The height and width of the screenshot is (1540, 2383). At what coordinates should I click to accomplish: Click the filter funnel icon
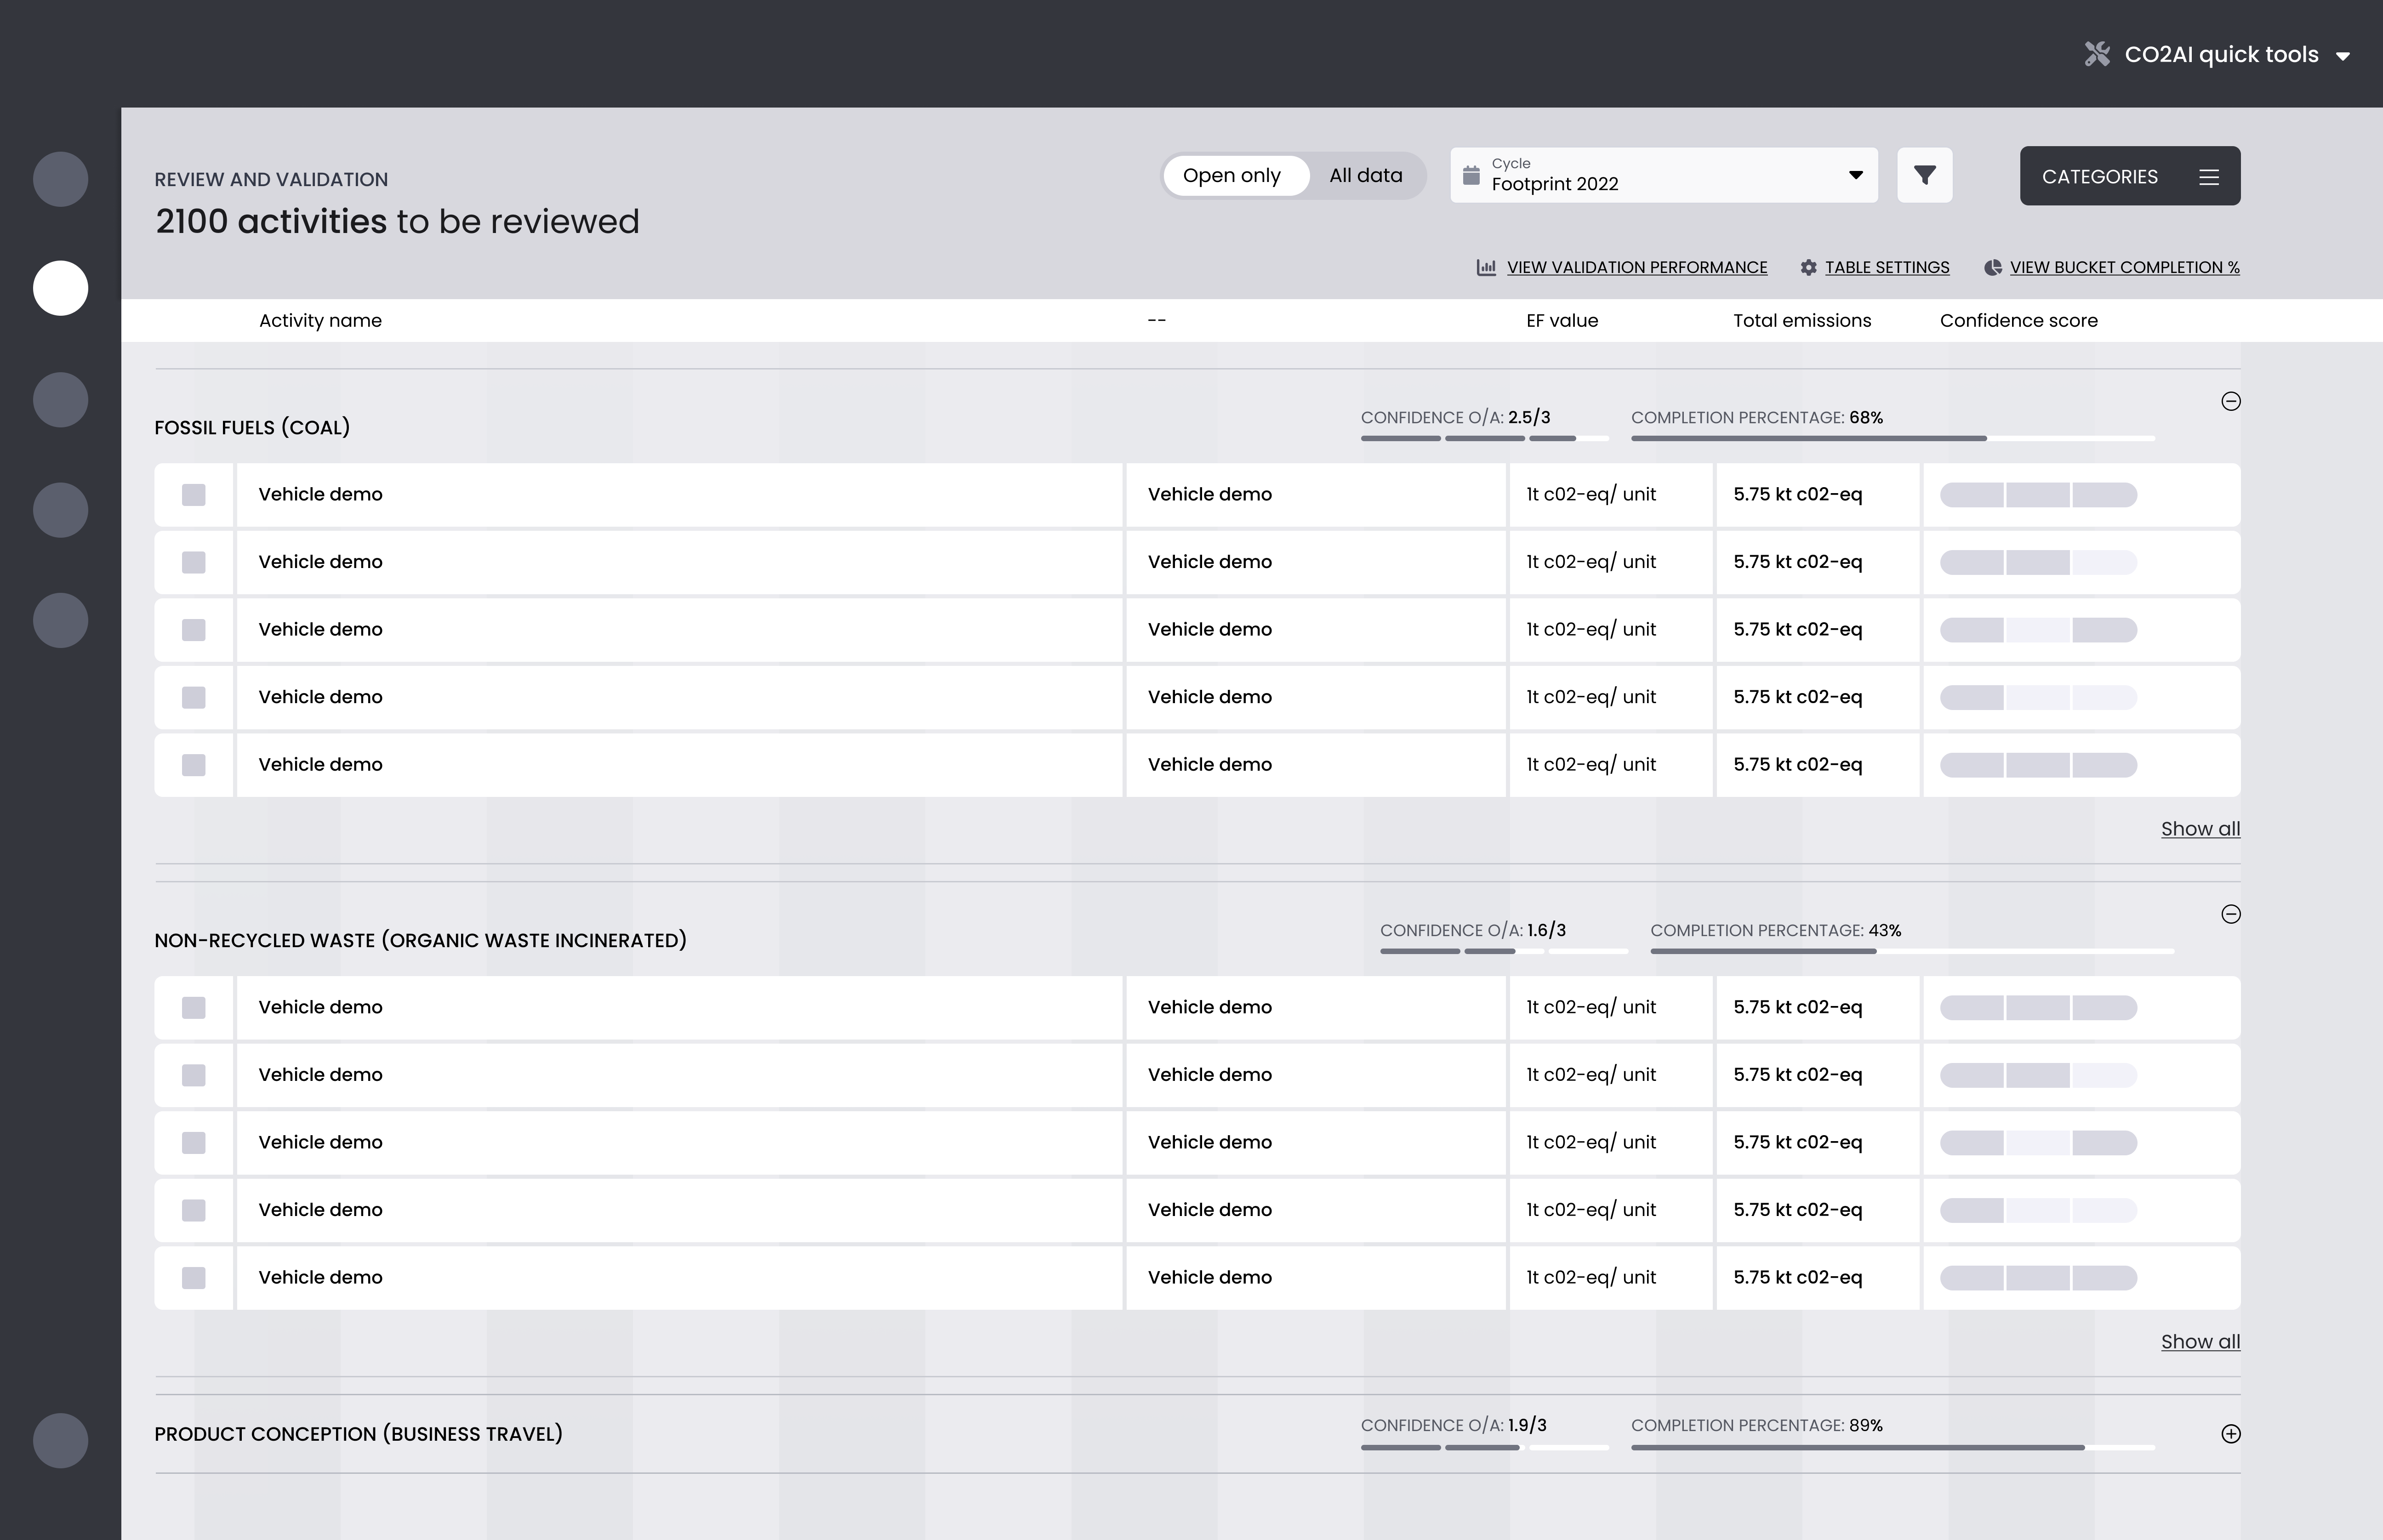[1924, 176]
